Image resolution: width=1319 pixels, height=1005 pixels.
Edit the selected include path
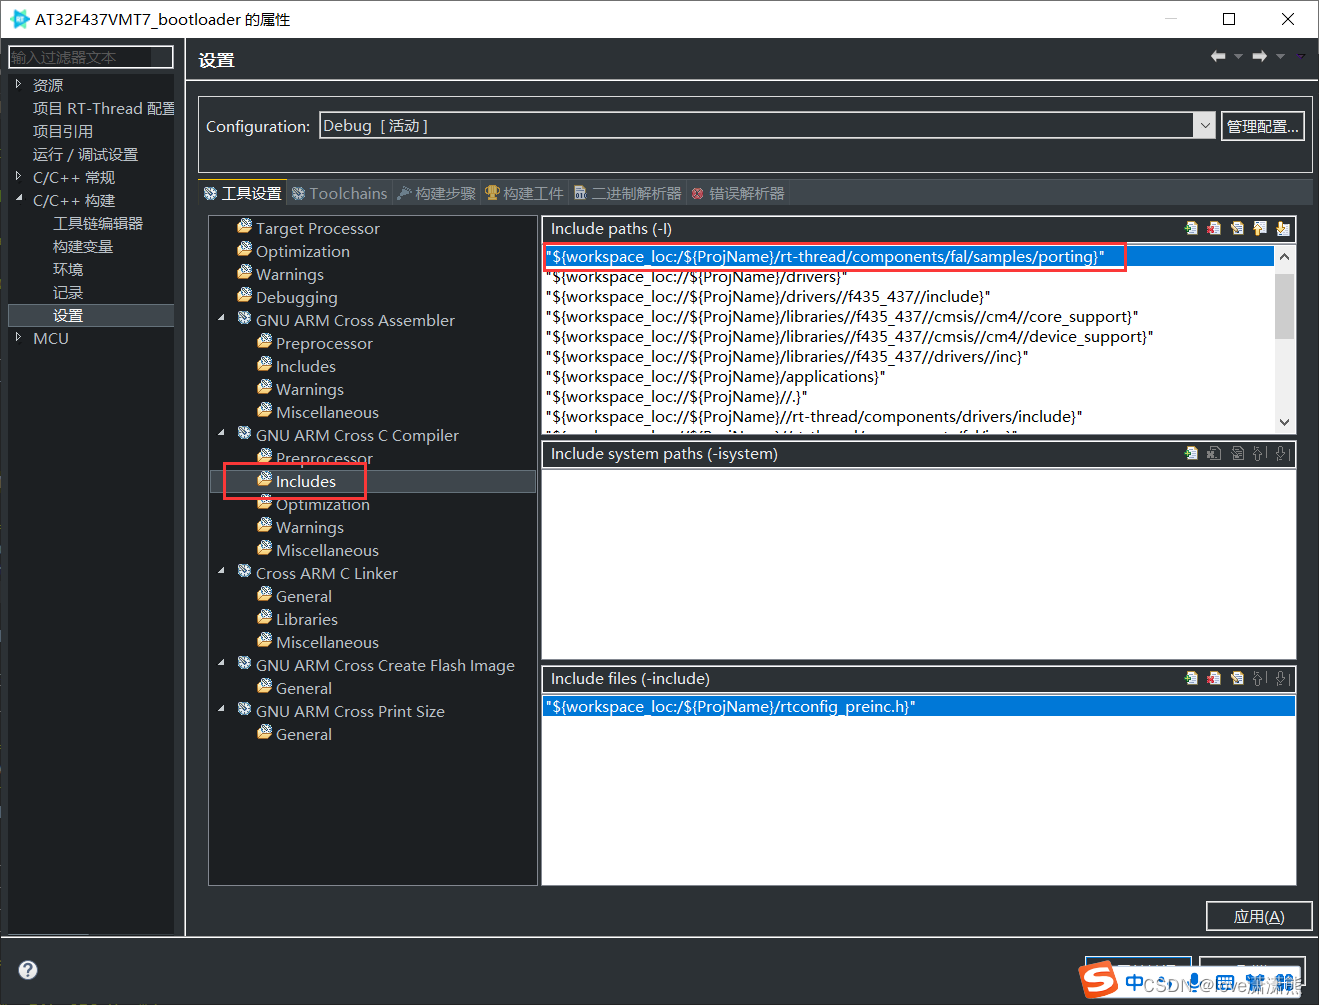pos(1237,228)
